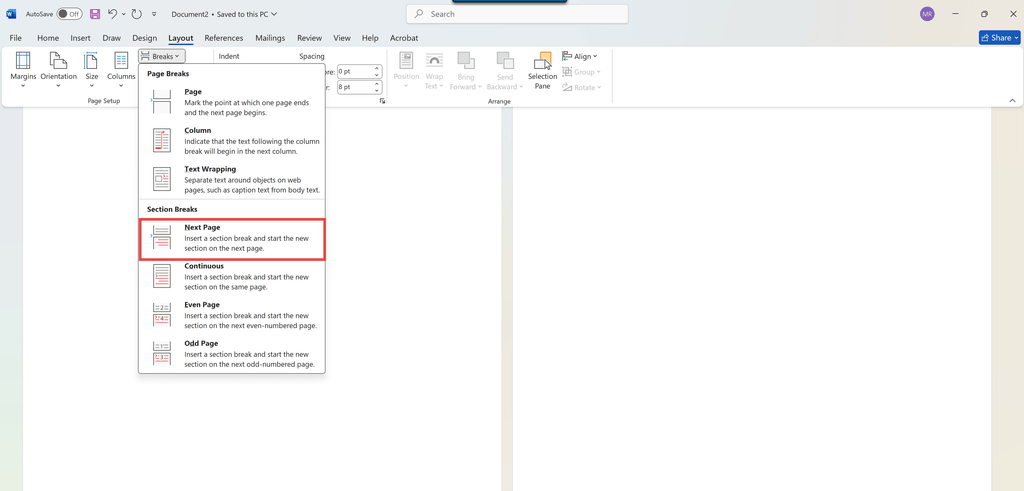
Task: Open Customize Quick Access Toolbar menu
Action: [153, 14]
